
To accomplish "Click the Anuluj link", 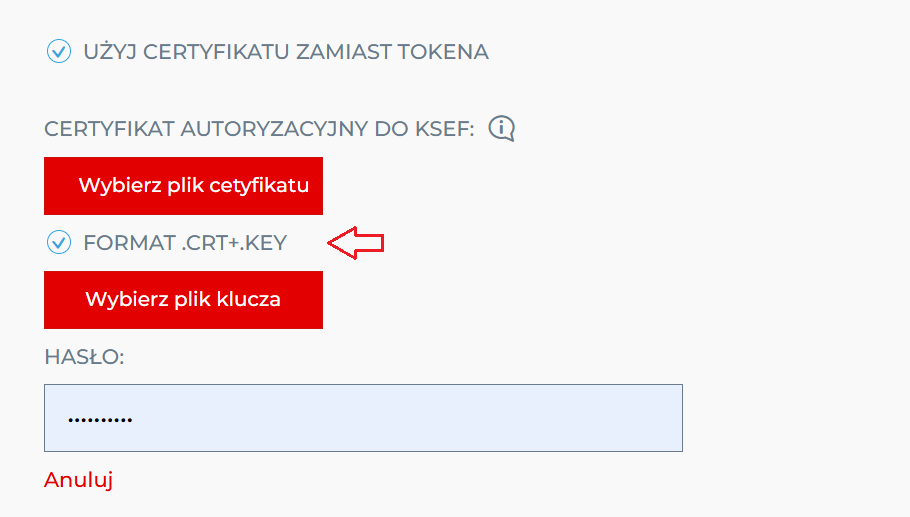I will tap(78, 480).
